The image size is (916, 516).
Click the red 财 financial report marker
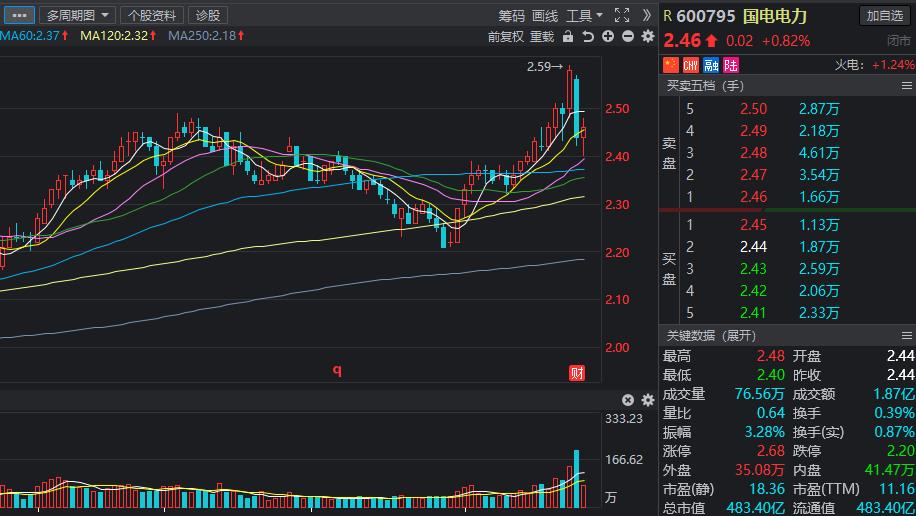click(x=577, y=373)
